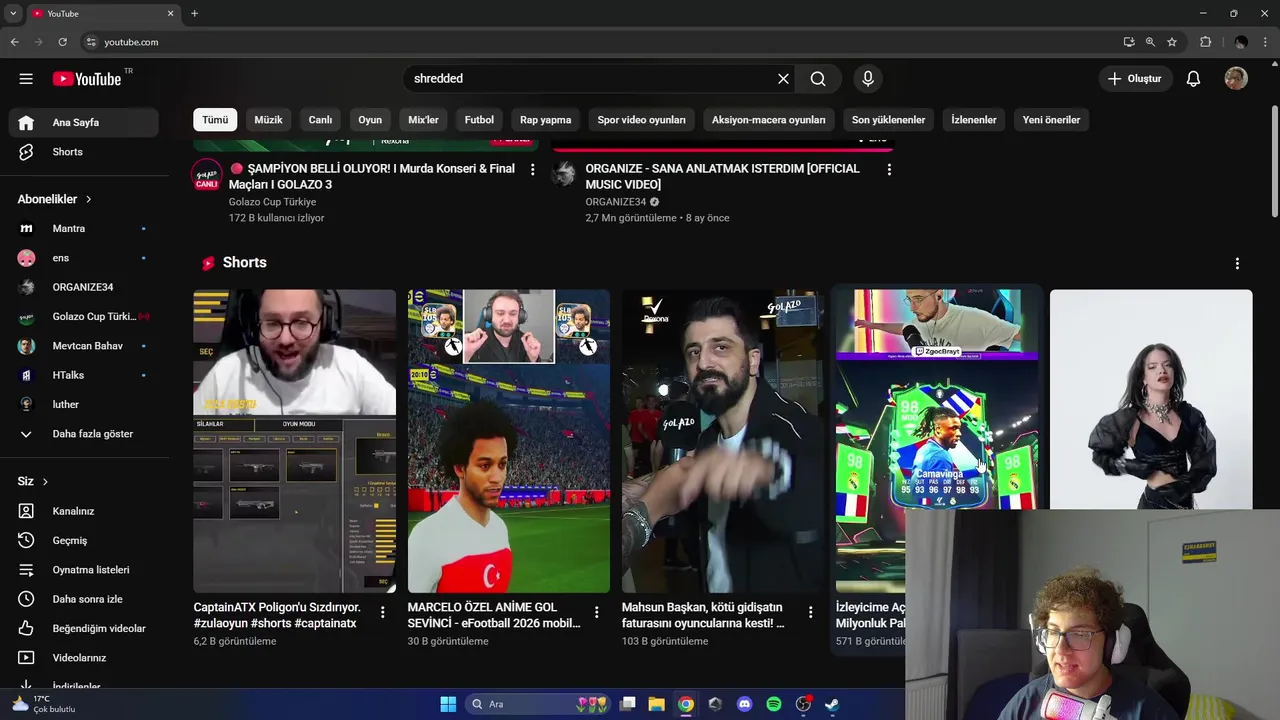
Task: Open Task View from the taskbar
Action: coord(627,704)
